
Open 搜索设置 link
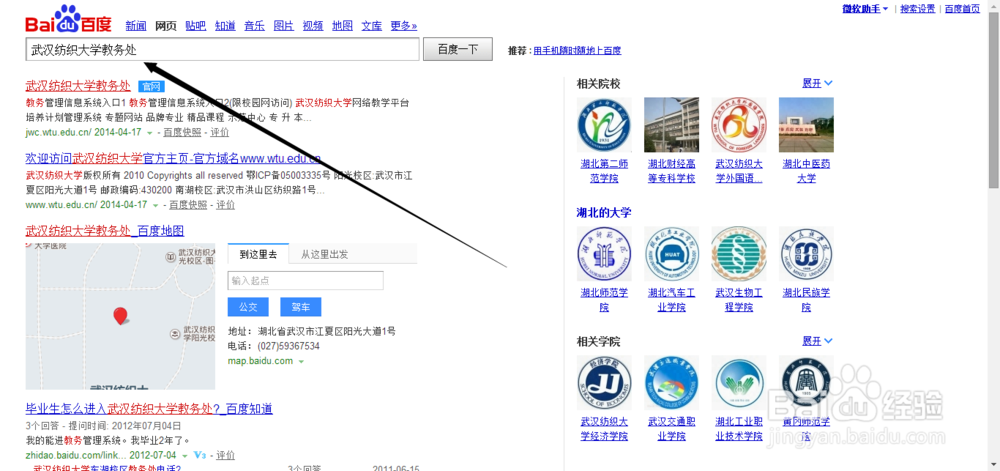pos(918,9)
